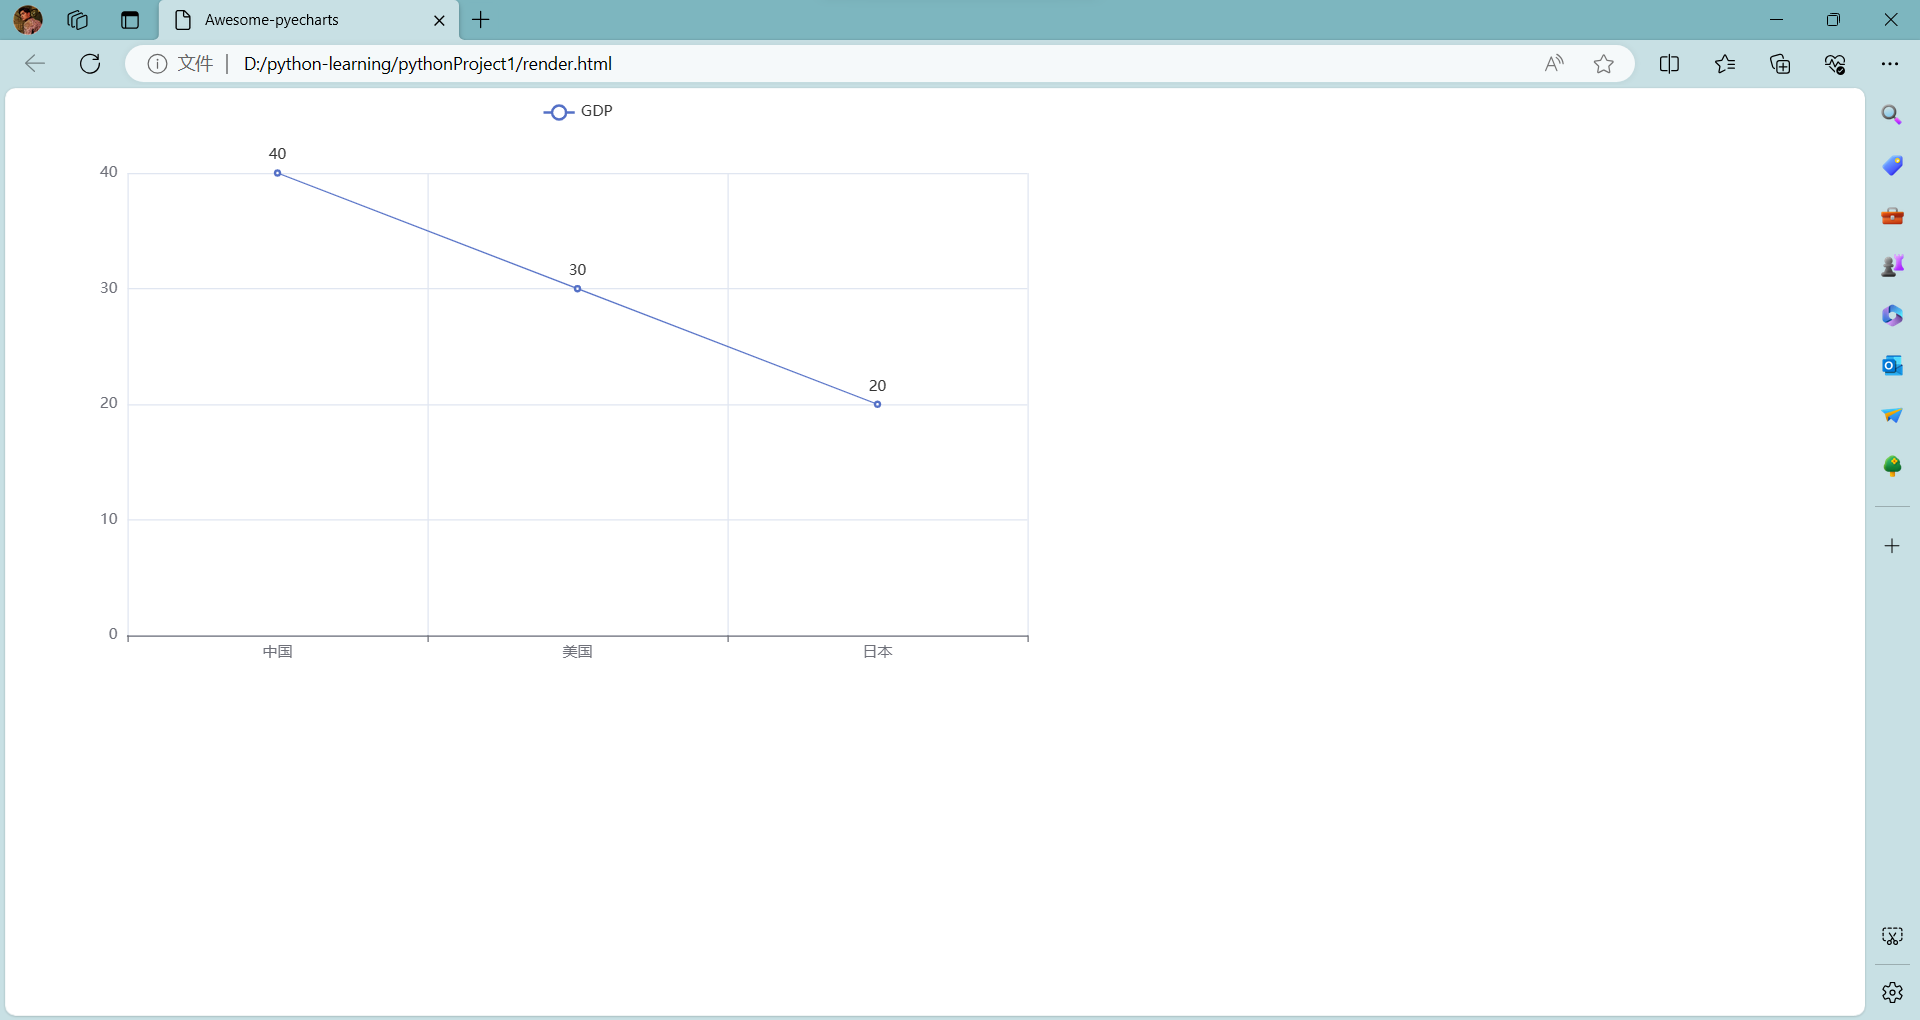Screen dimensions: 1920x1020
Task: Open split screen view
Action: (1669, 64)
